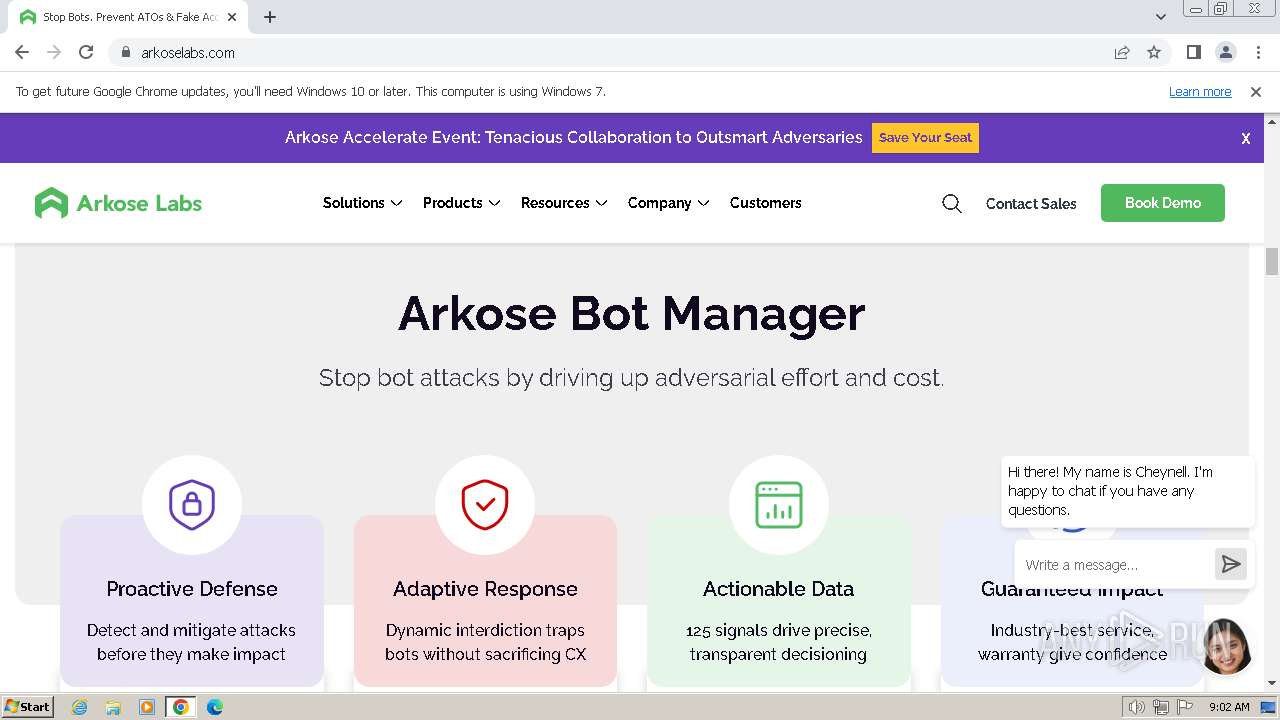This screenshot has width=1280, height=720.
Task: Click the page vertical scrollbar thumb
Action: coord(1272,261)
